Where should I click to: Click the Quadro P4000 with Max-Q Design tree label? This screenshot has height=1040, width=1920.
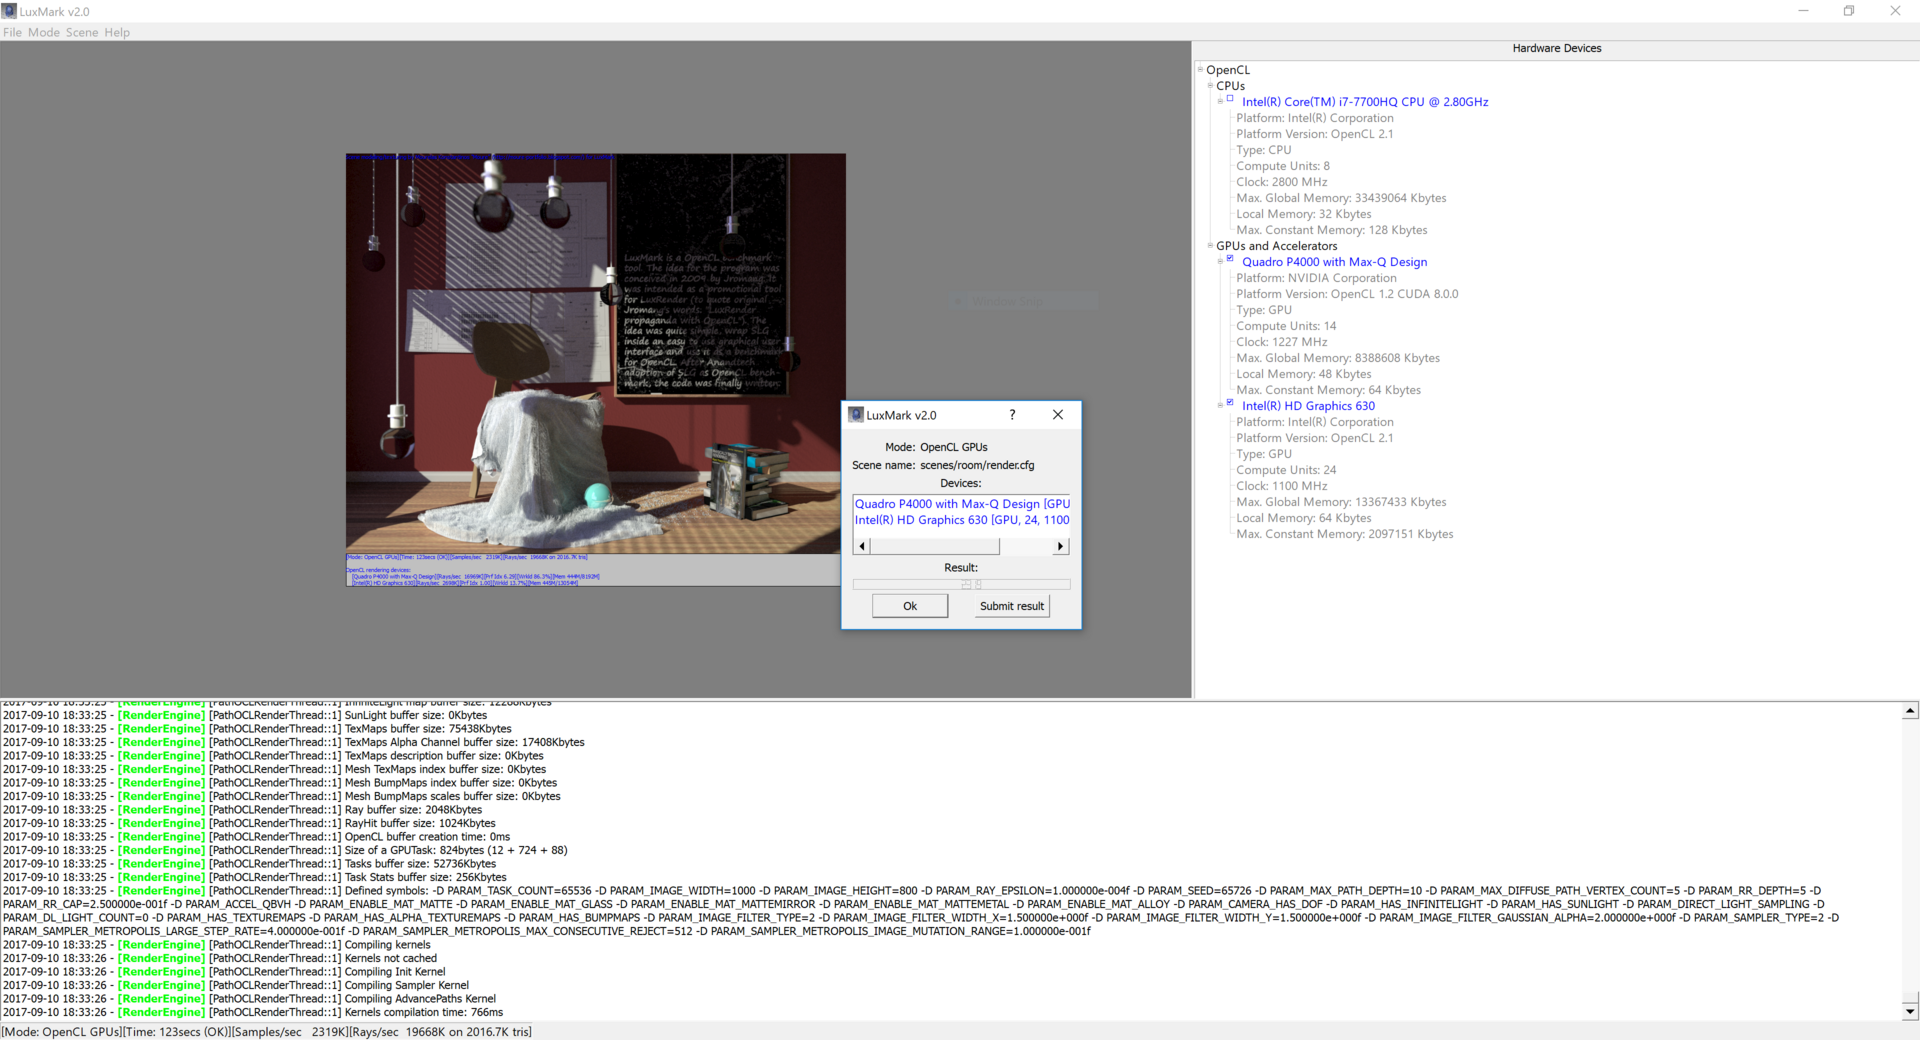coord(1334,262)
